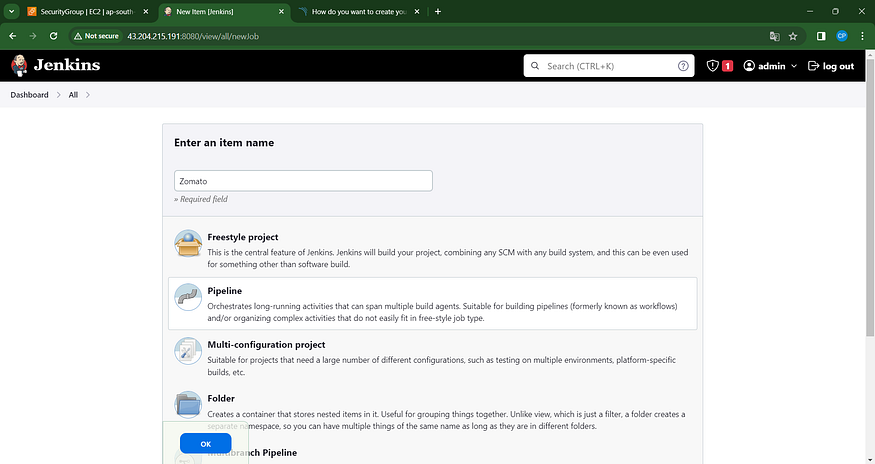Focus the Search (CTRL+K) box
The height and width of the screenshot is (464, 875).
pyautogui.click(x=609, y=66)
